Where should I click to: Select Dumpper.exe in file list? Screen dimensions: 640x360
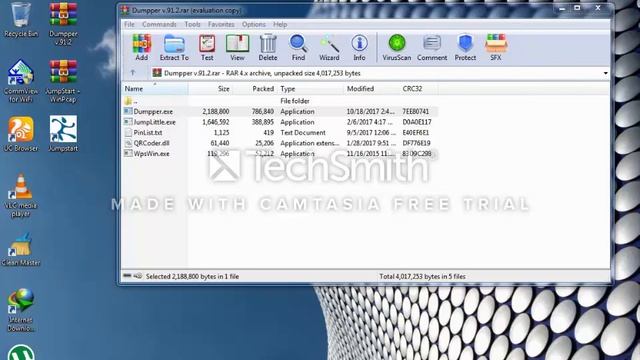(x=280, y=111)
